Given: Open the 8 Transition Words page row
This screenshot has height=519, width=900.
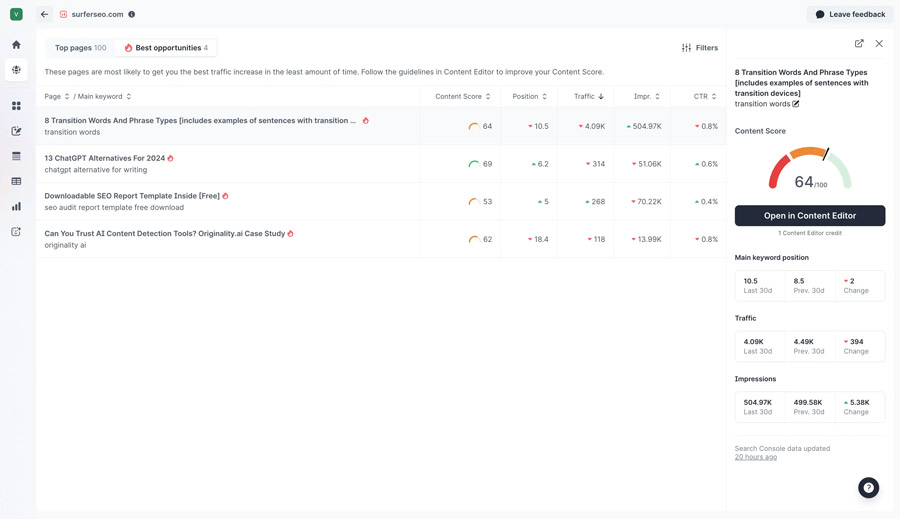Looking at the screenshot, I should (381, 126).
